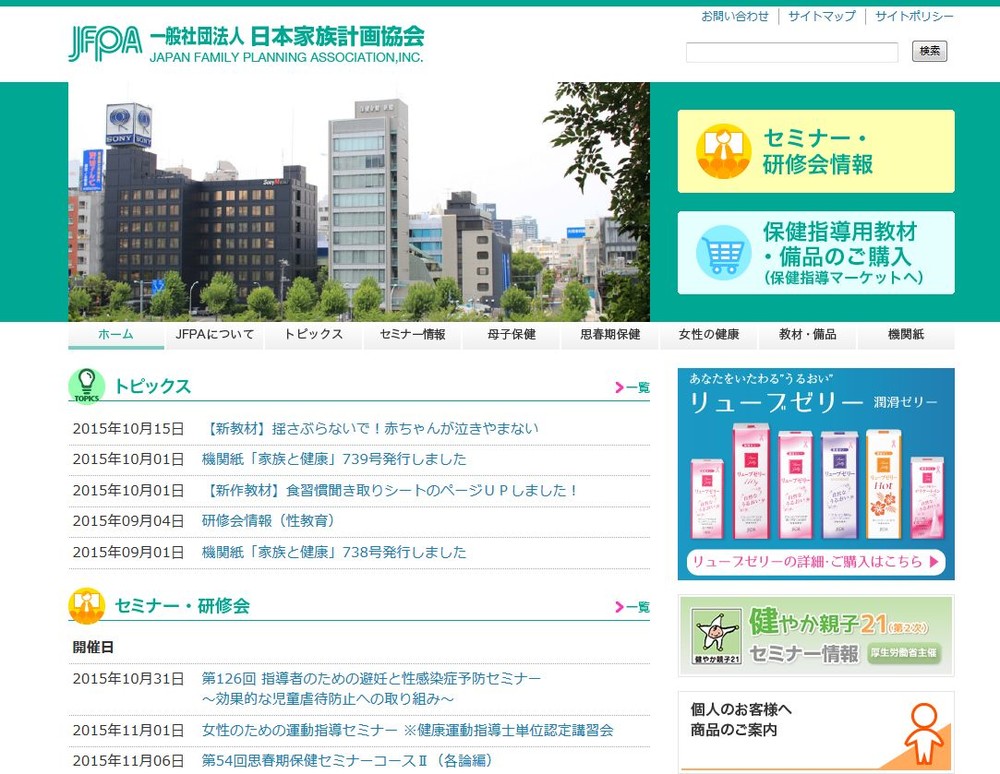1000x774 pixels.
Task: Go to the 教材・備品 tab
Action: coord(806,335)
